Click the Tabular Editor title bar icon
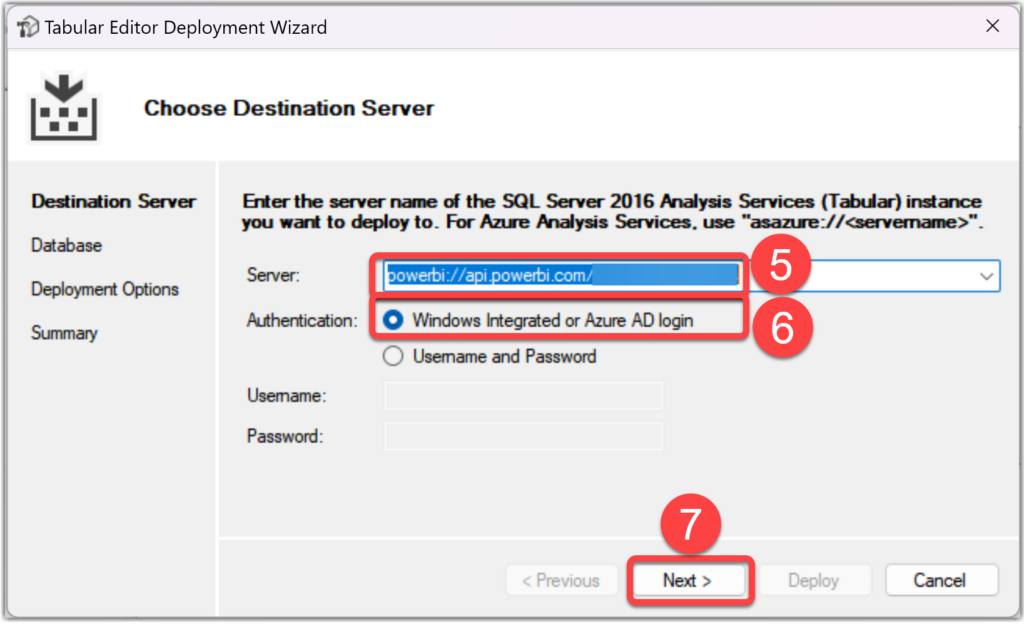Screen dimensions: 1024x626 point(27,27)
